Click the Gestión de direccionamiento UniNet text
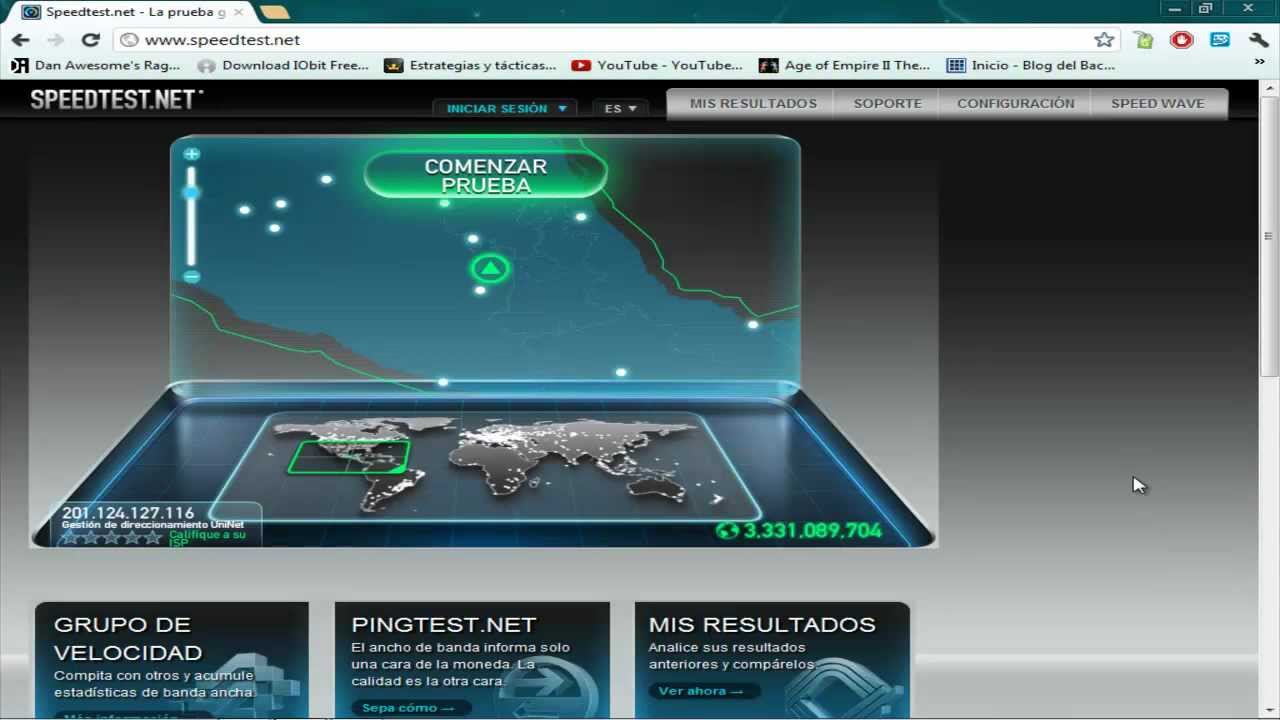 point(153,525)
